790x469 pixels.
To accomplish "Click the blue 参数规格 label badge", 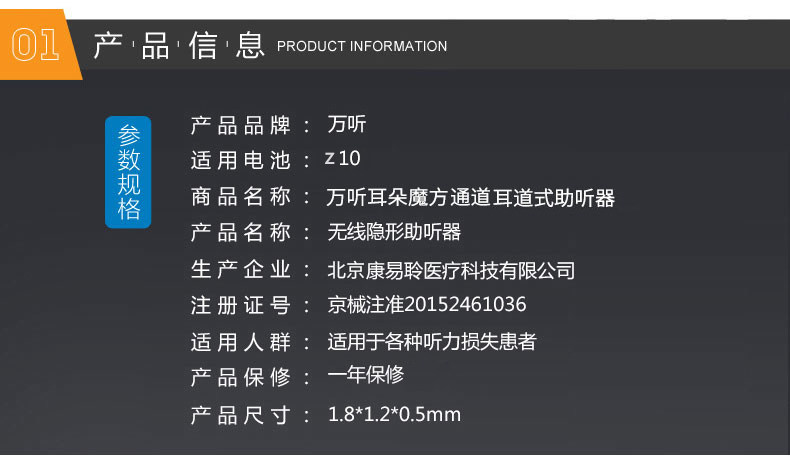I will pyautogui.click(x=128, y=172).
